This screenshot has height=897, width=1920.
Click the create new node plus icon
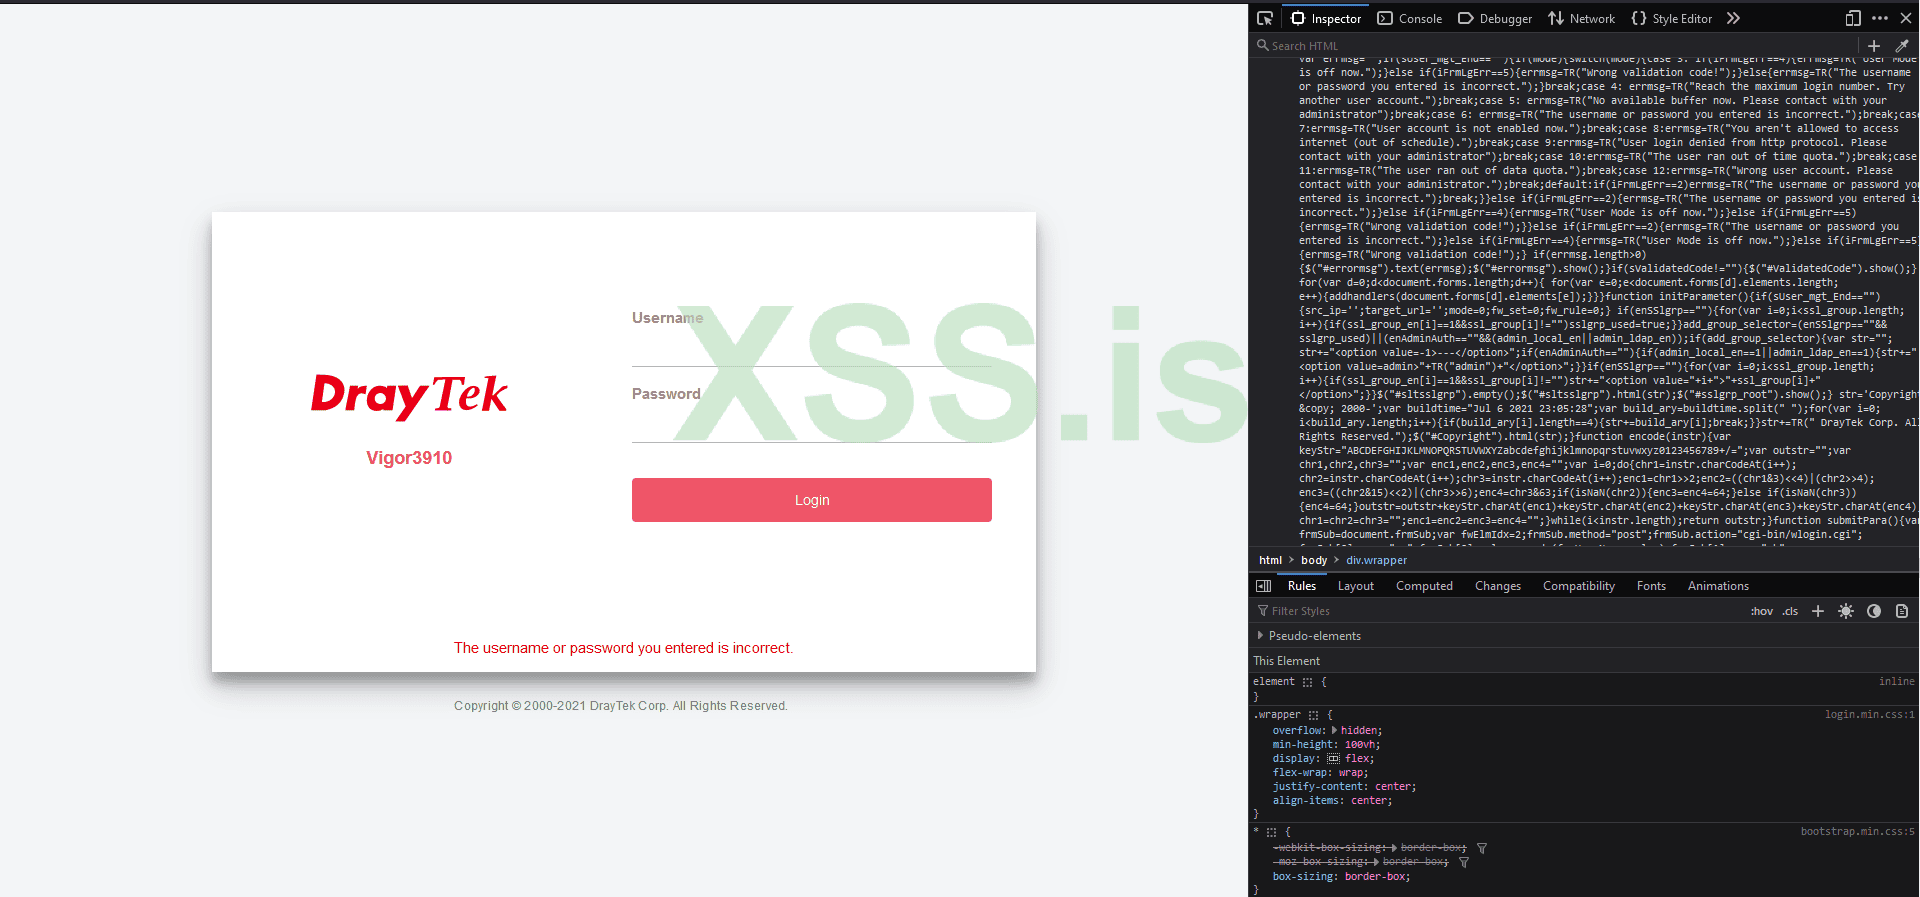coord(1874,46)
